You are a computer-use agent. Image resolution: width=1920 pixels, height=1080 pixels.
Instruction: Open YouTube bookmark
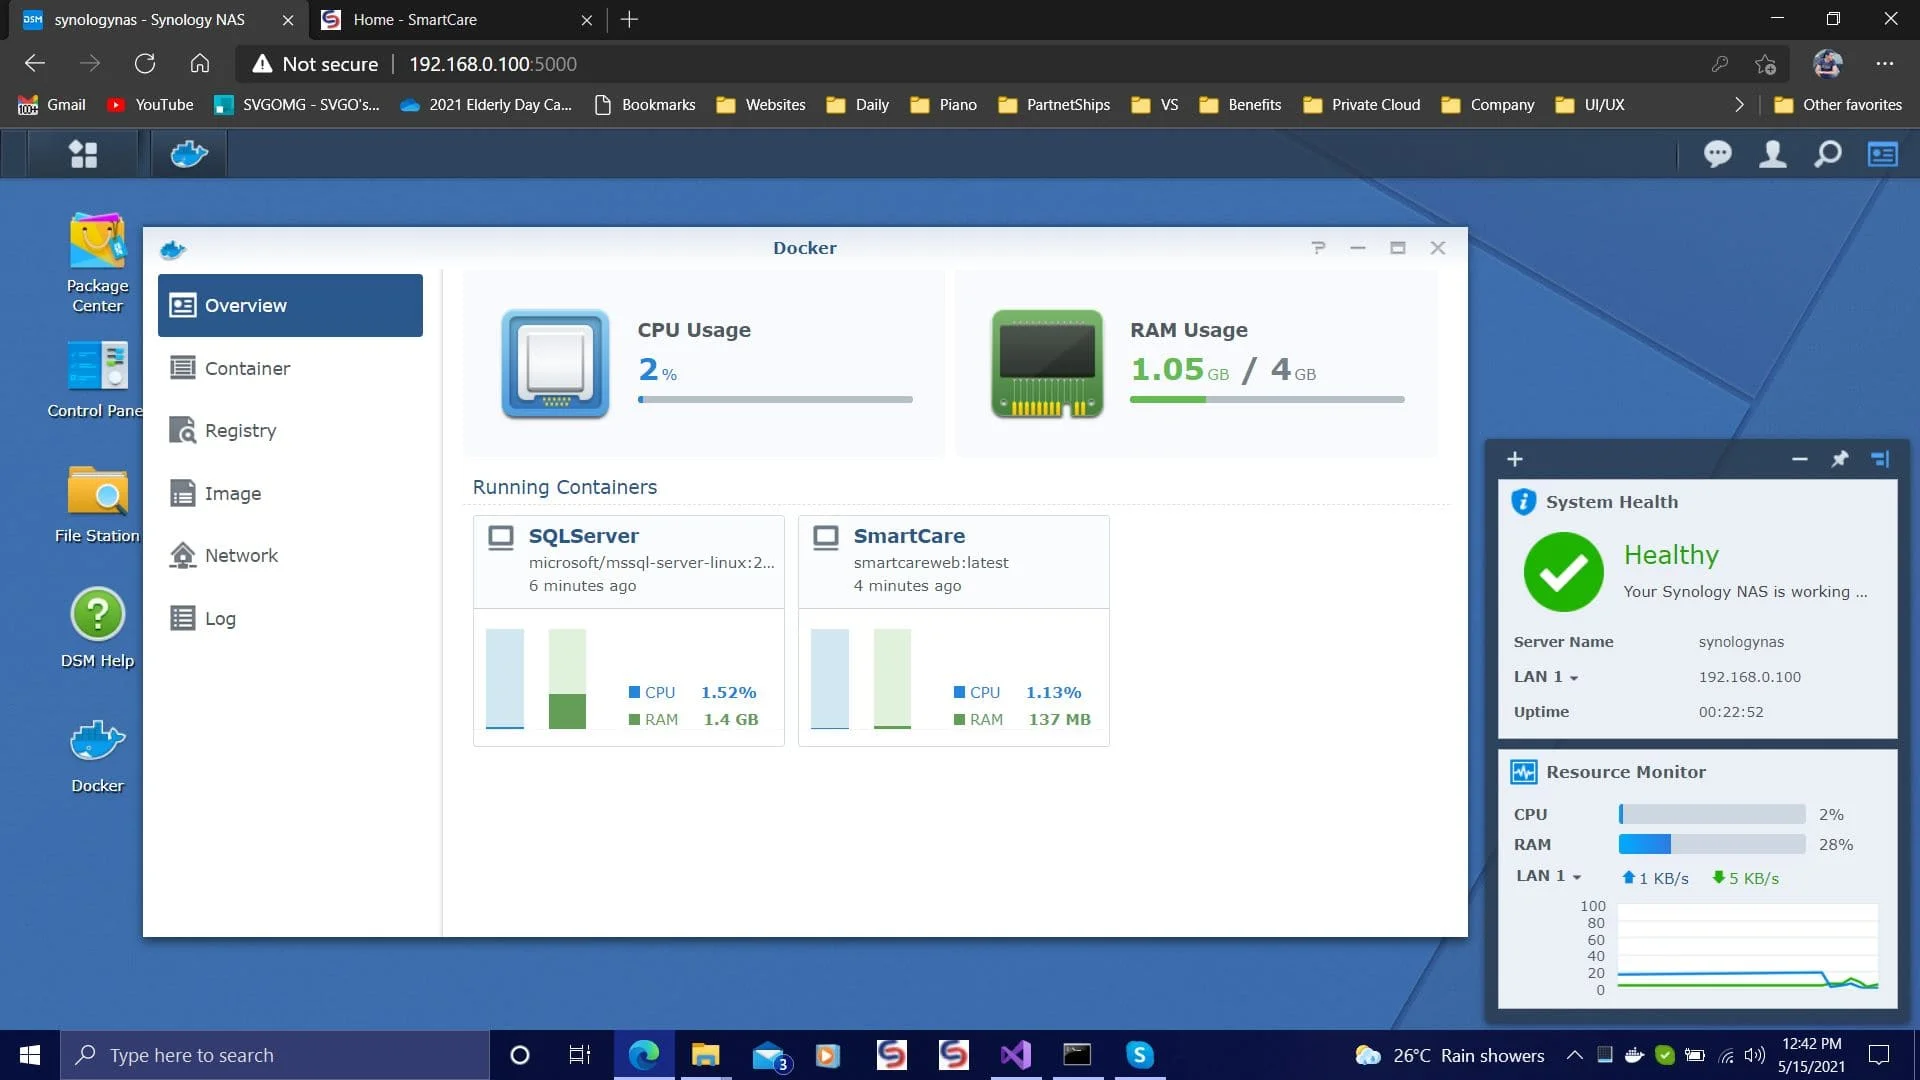[150, 104]
